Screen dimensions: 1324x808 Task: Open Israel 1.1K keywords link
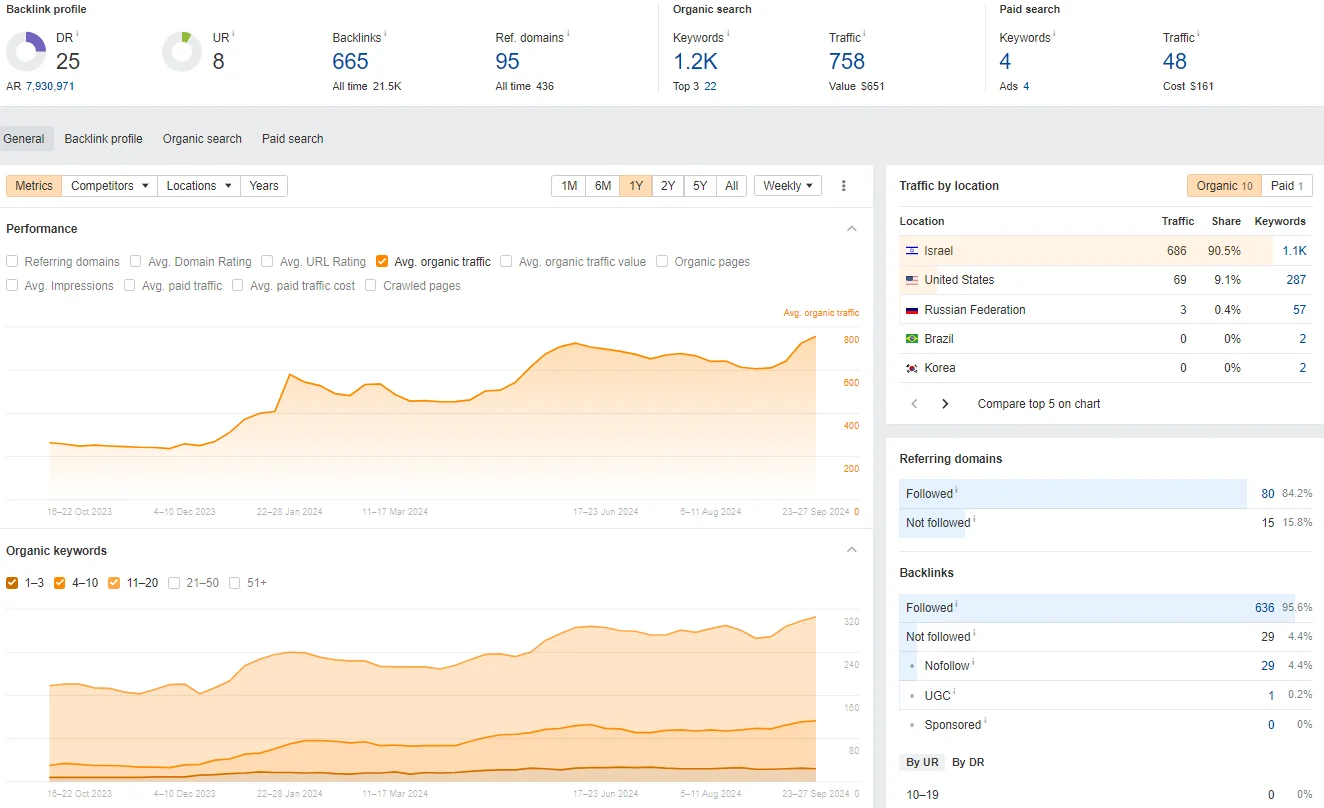click(x=1294, y=251)
